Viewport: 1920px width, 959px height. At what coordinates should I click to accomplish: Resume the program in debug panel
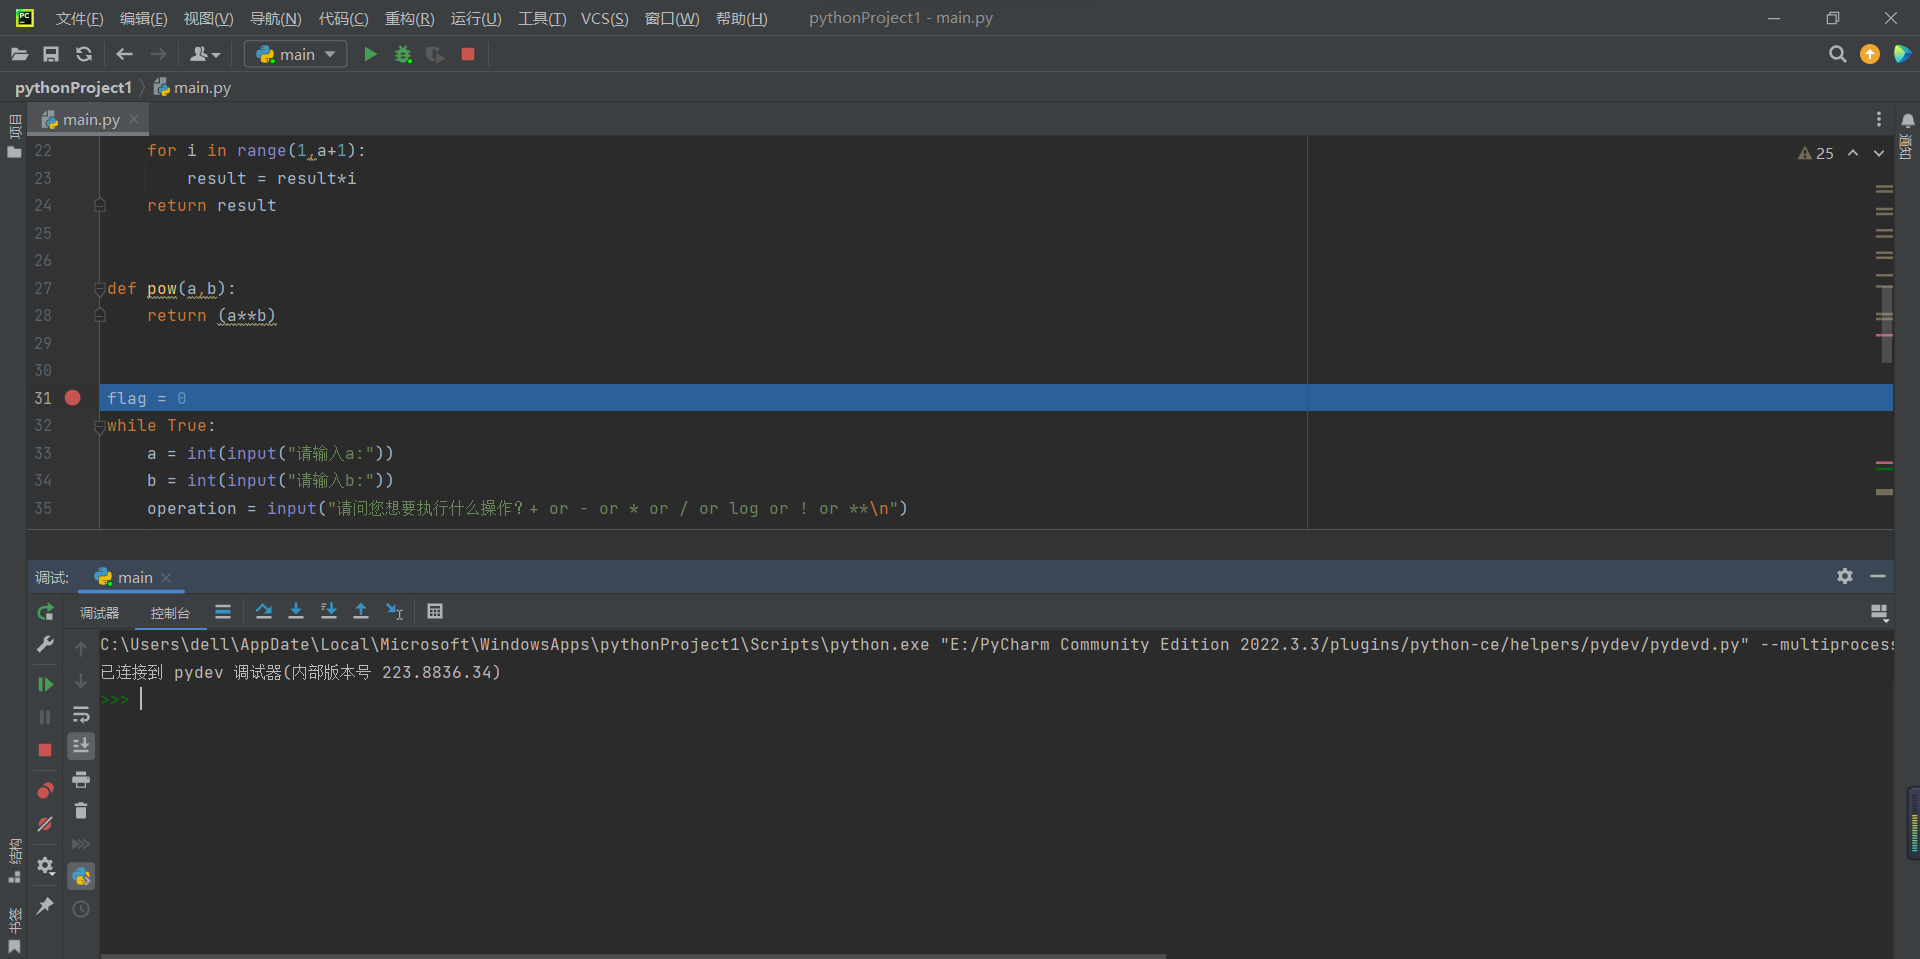pos(45,684)
